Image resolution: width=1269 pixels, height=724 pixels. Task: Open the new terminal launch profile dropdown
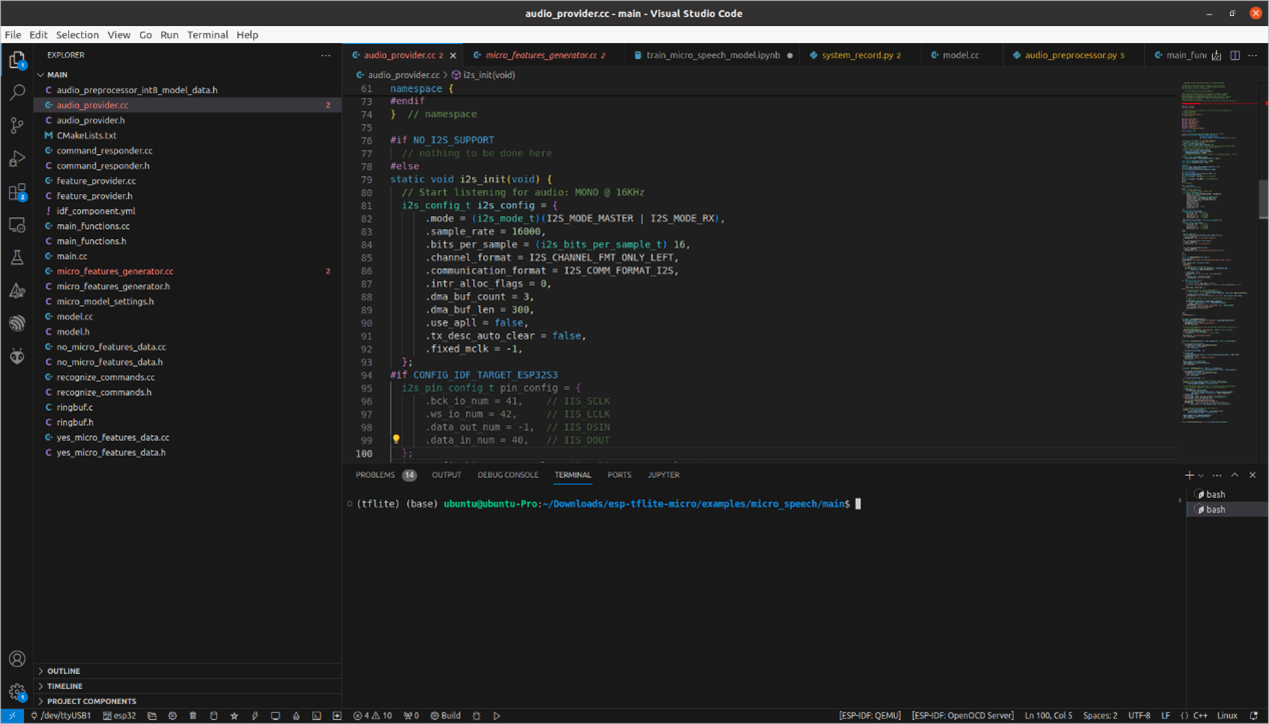(x=1201, y=475)
